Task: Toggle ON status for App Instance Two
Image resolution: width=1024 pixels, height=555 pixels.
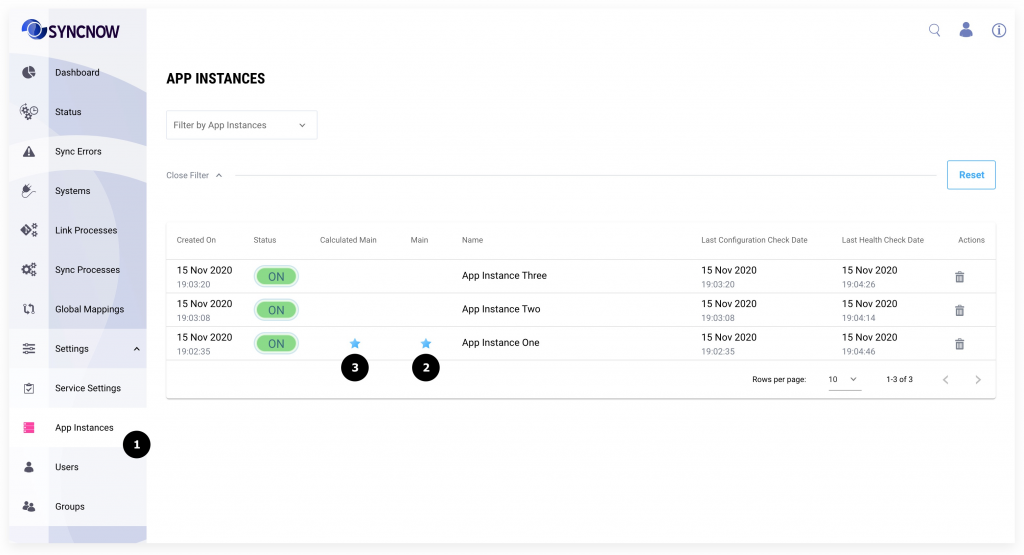Action: click(x=276, y=310)
